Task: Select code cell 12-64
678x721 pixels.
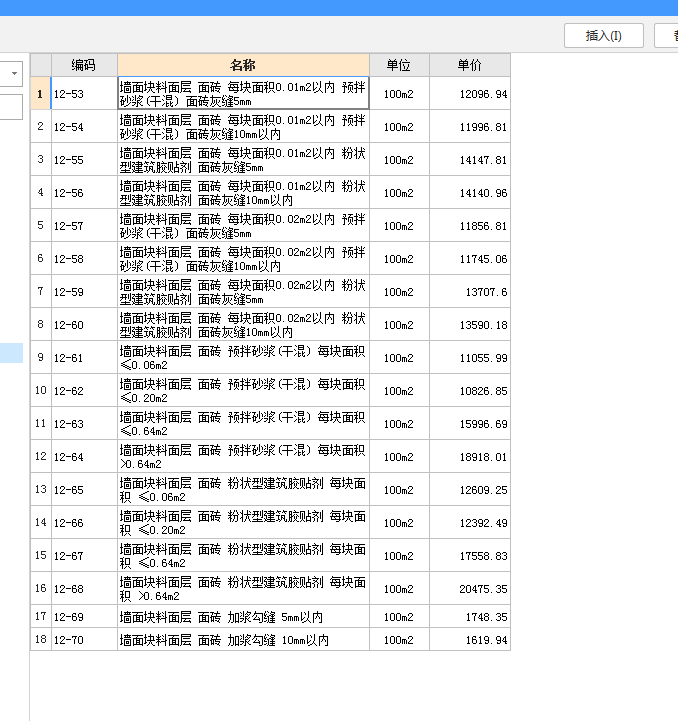Action: (84, 457)
